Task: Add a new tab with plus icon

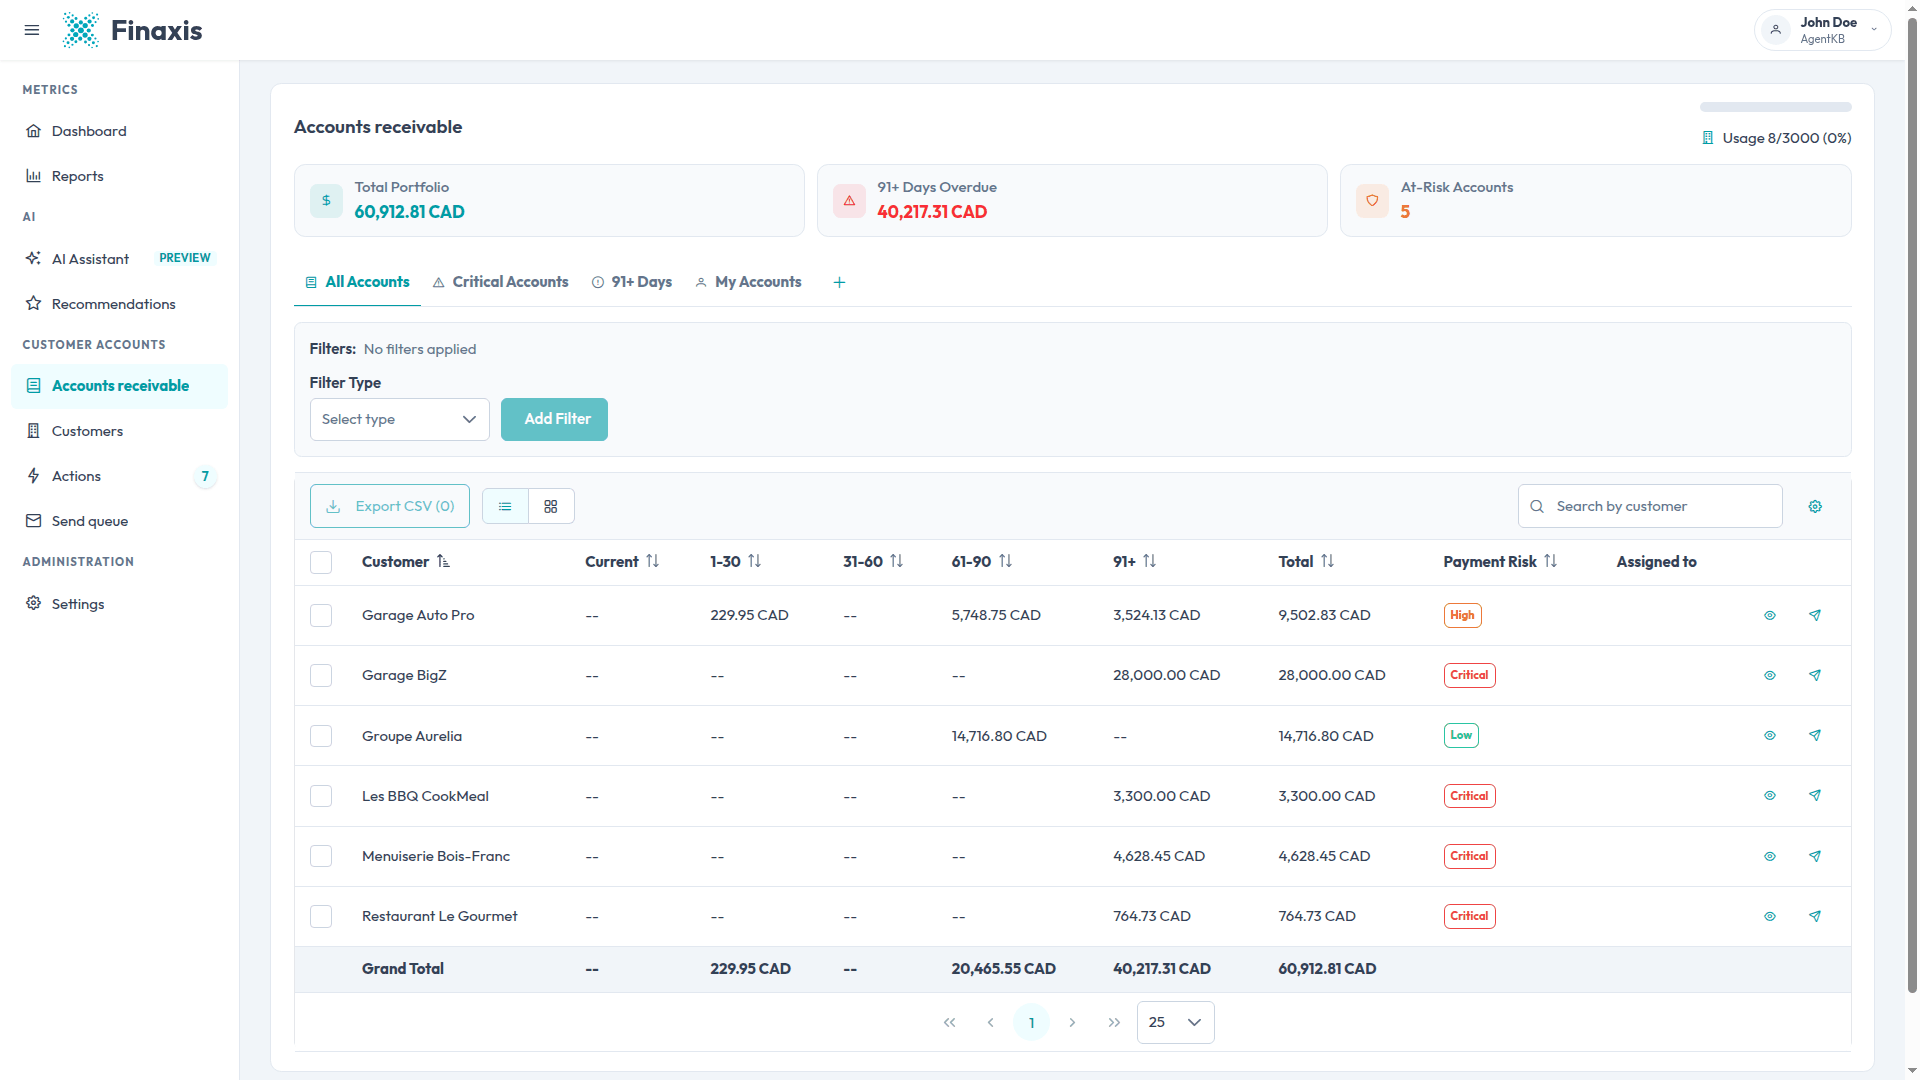Action: tap(839, 283)
